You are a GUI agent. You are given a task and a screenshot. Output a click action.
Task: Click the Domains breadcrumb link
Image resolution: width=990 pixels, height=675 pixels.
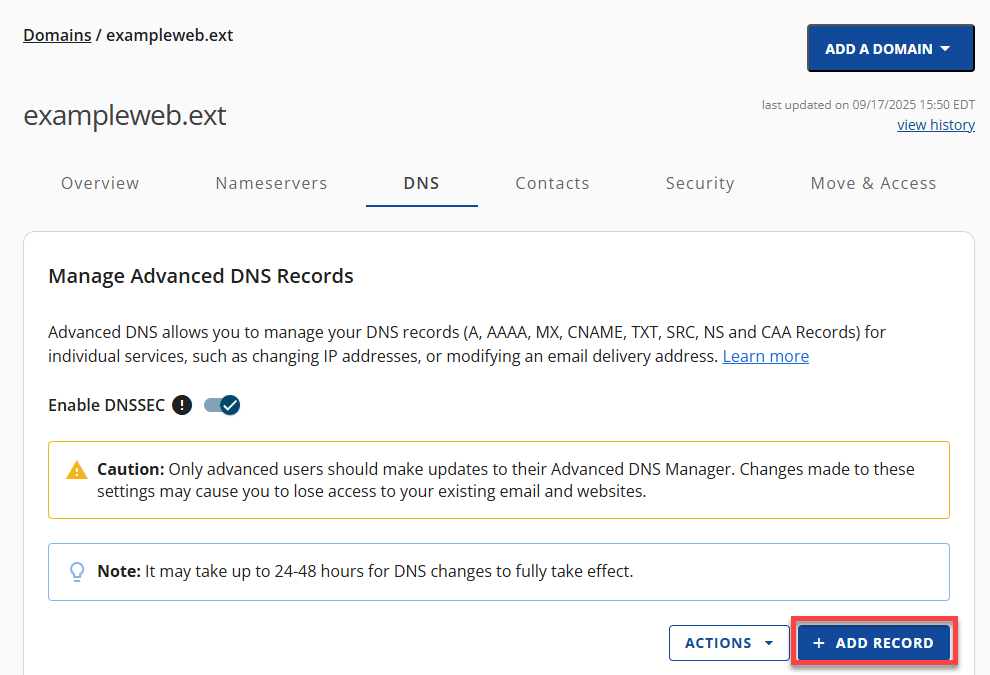tap(56, 34)
